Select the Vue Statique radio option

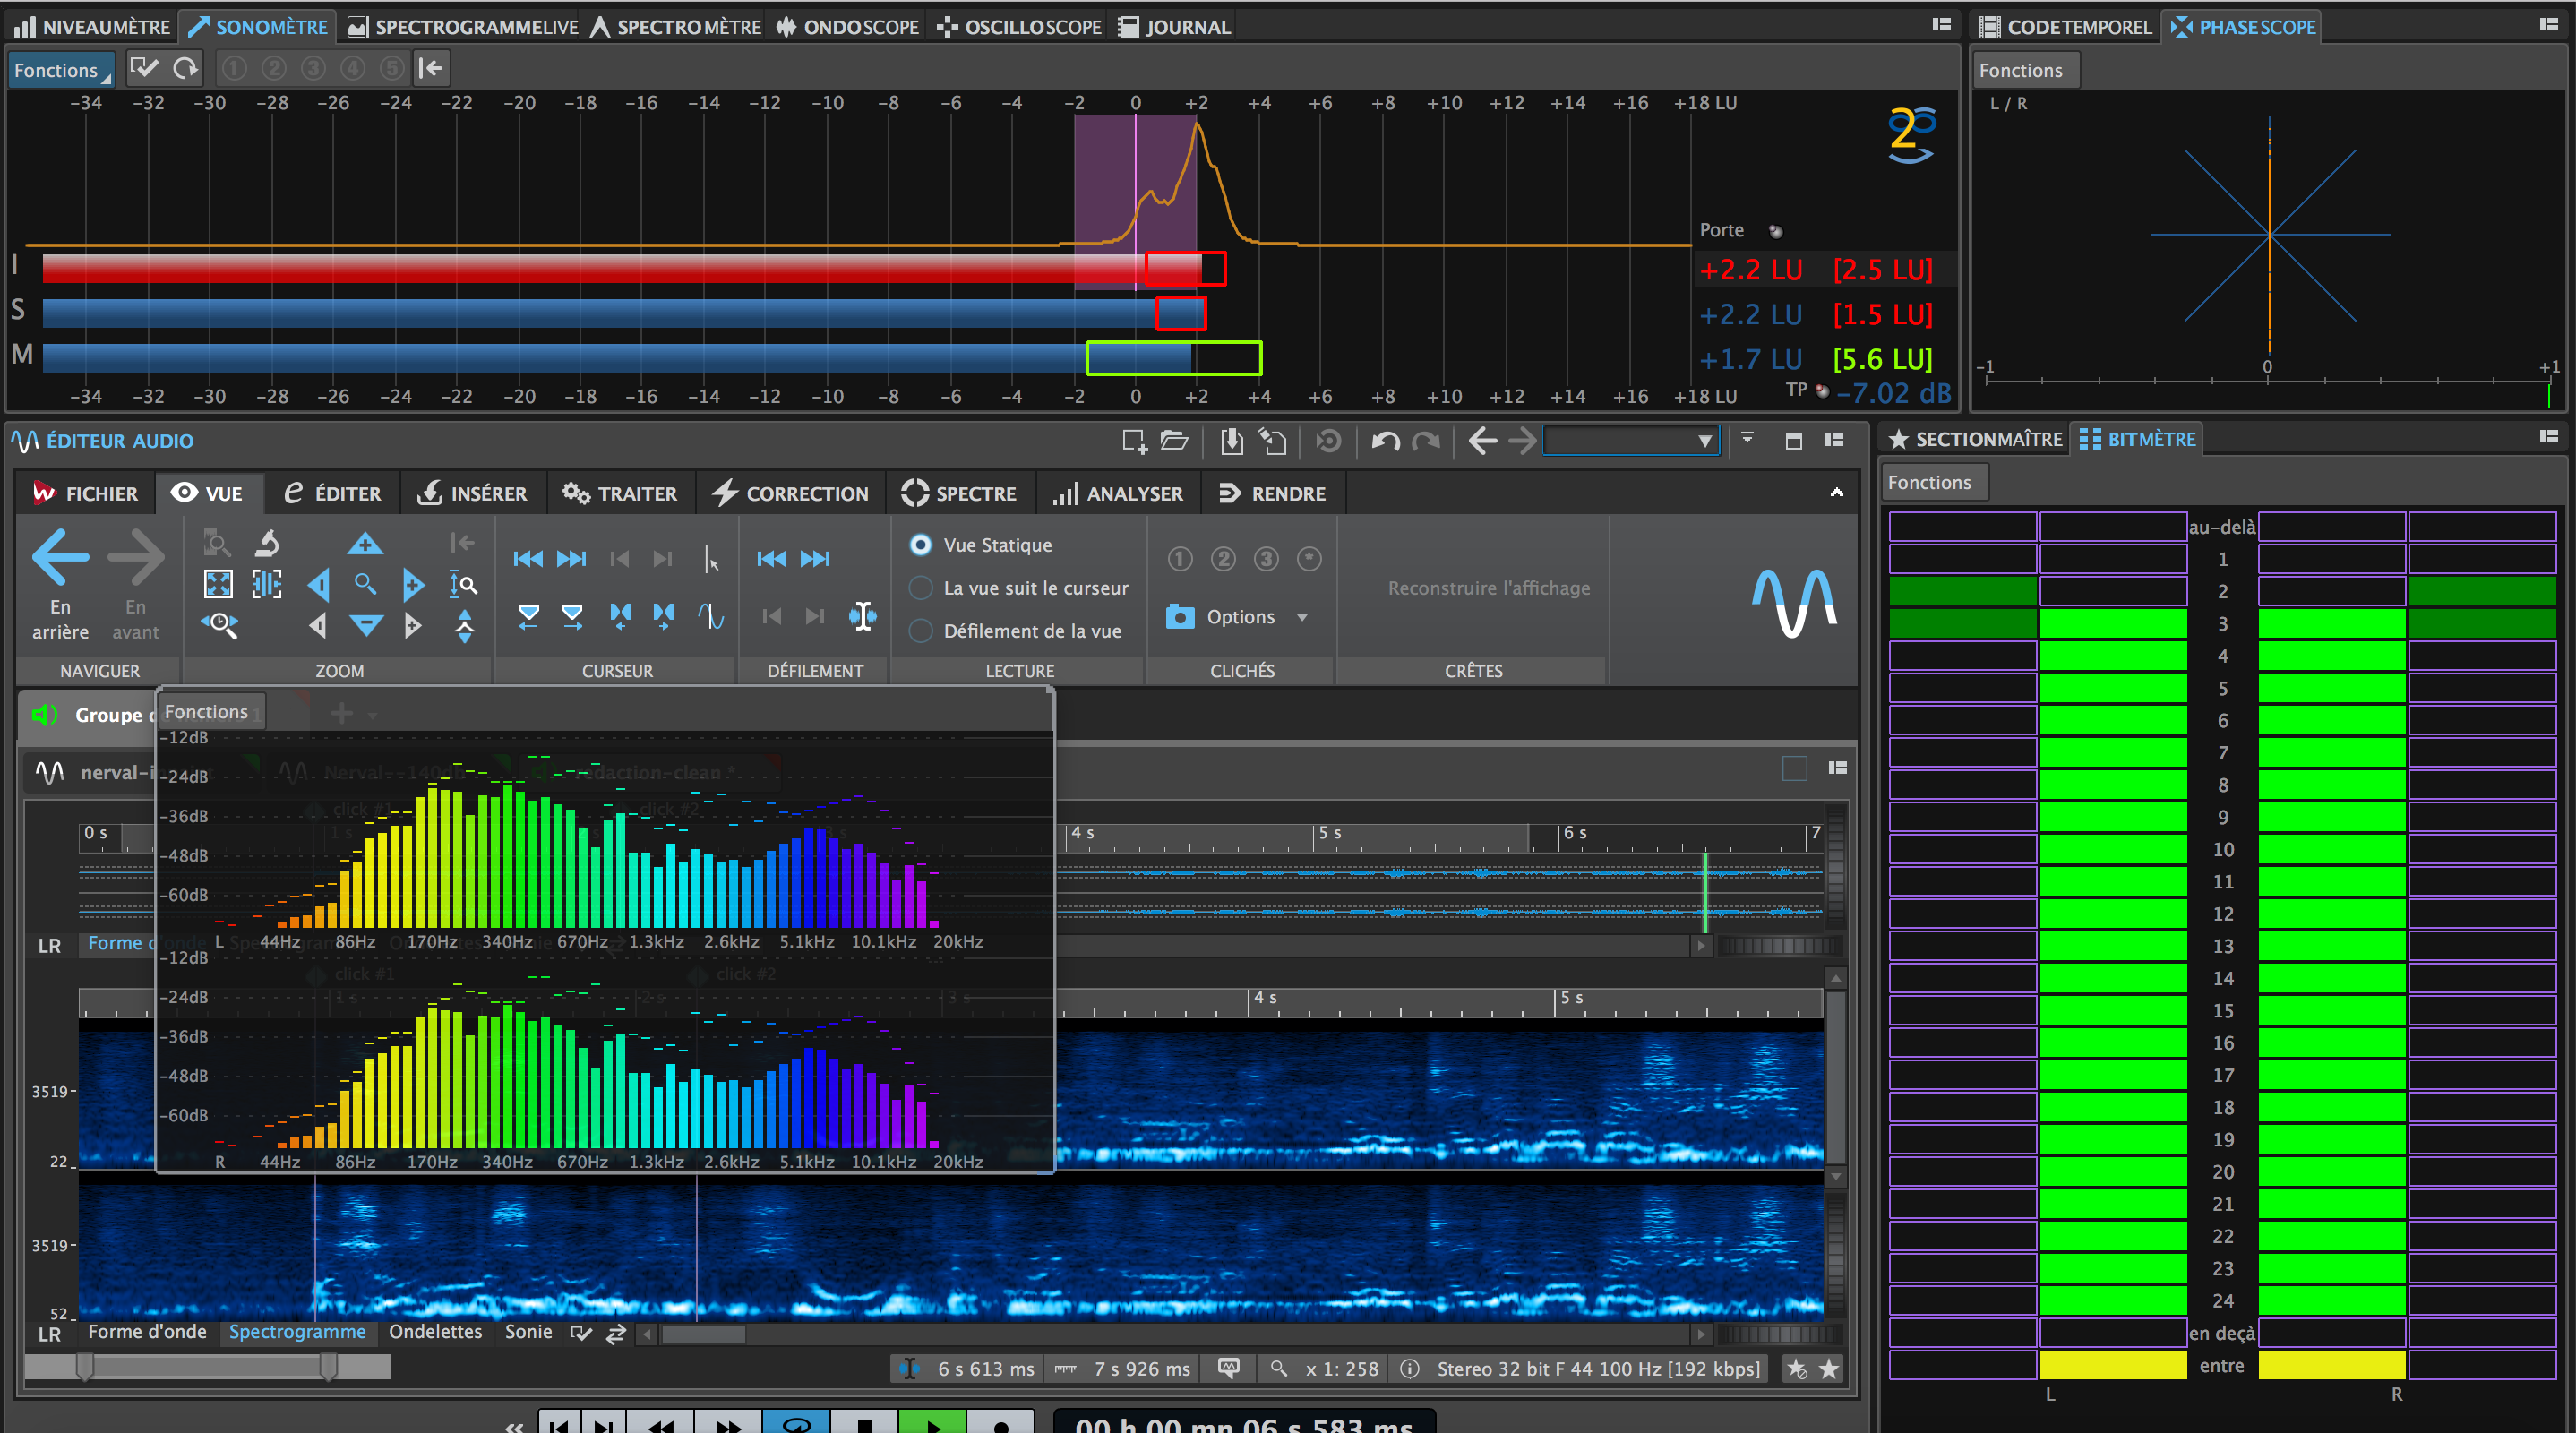click(x=921, y=545)
